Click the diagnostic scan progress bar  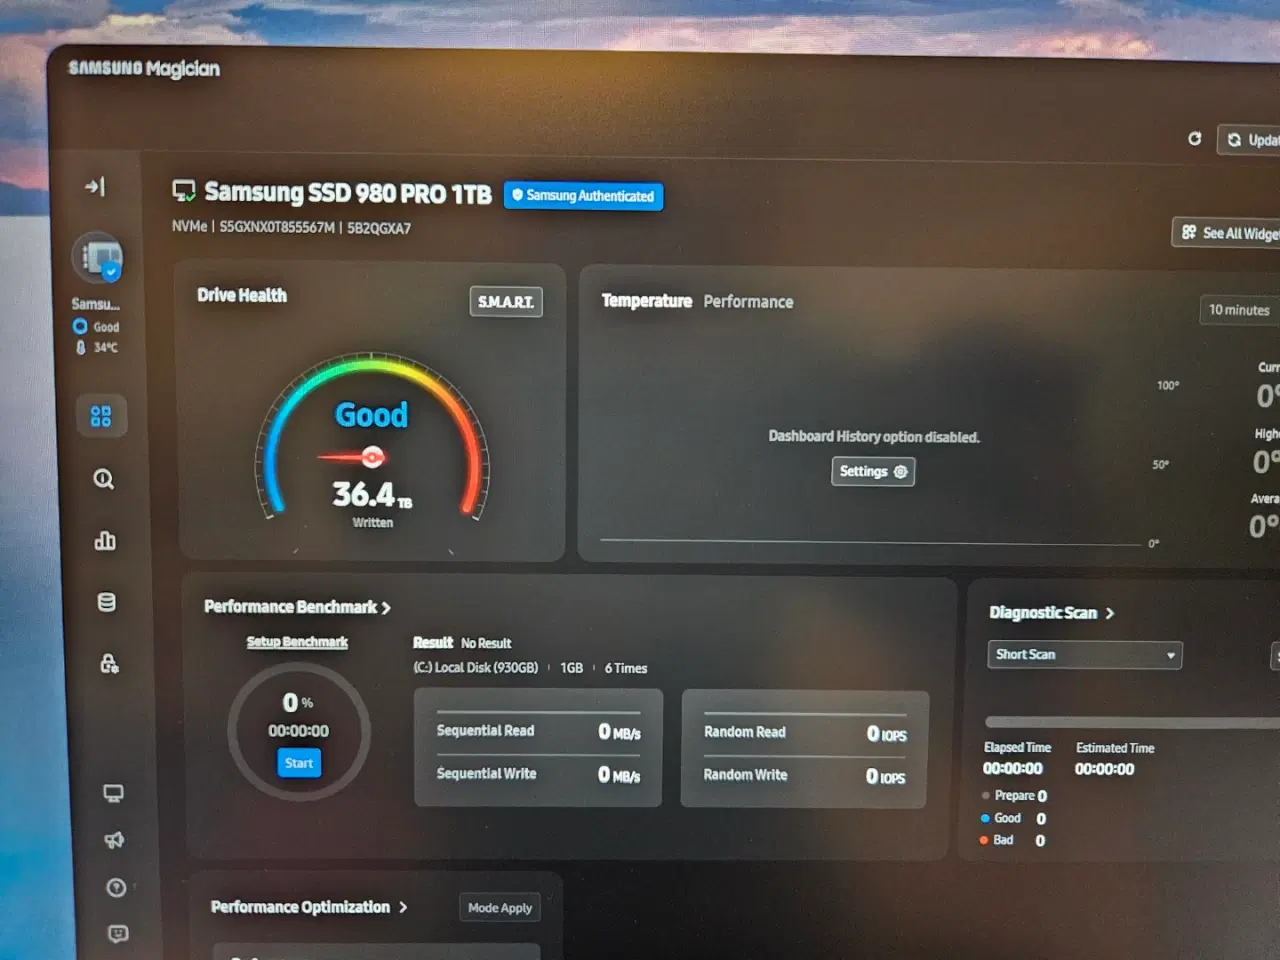1132,722
